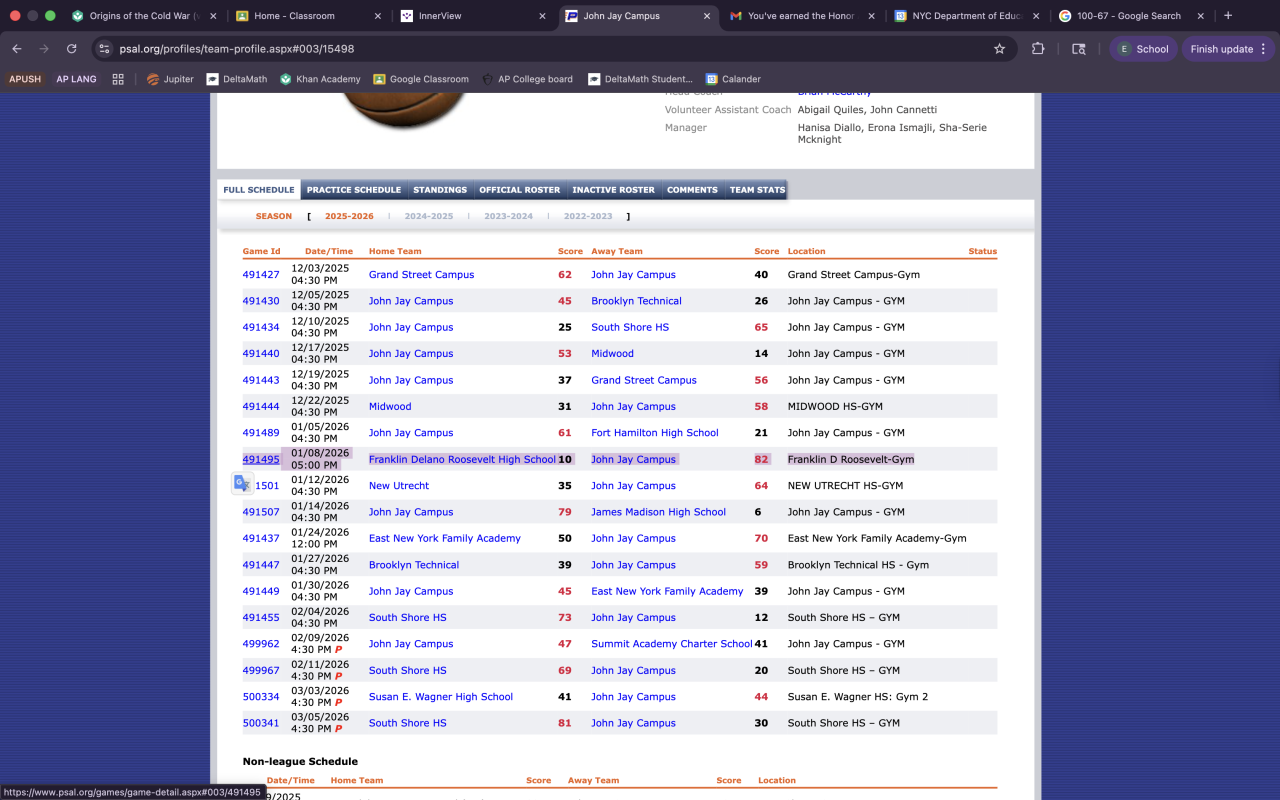
Task: Open game ID 491495
Action: pos(261,460)
